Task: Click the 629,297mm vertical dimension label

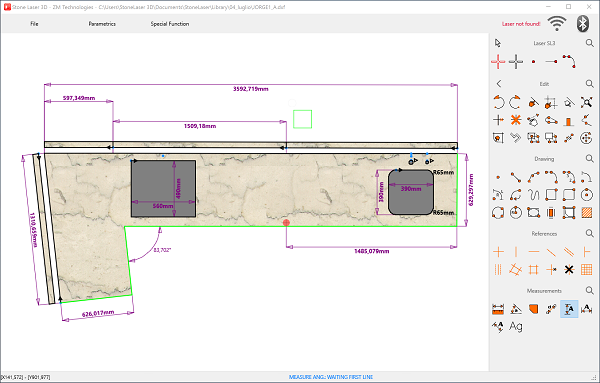Action: 471,190
